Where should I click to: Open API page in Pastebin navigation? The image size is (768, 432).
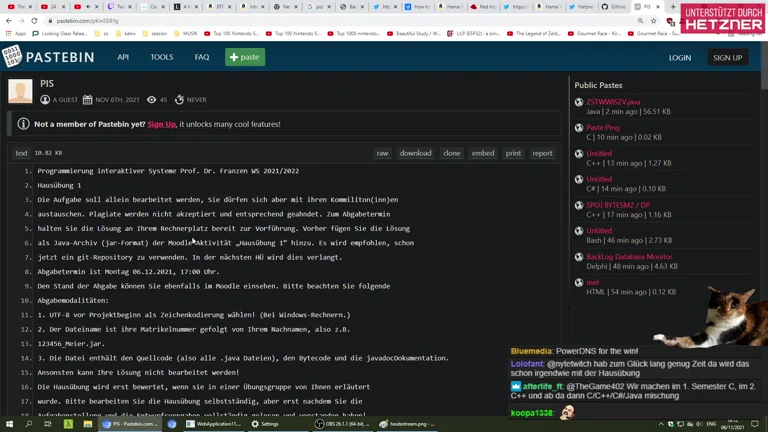(x=123, y=57)
